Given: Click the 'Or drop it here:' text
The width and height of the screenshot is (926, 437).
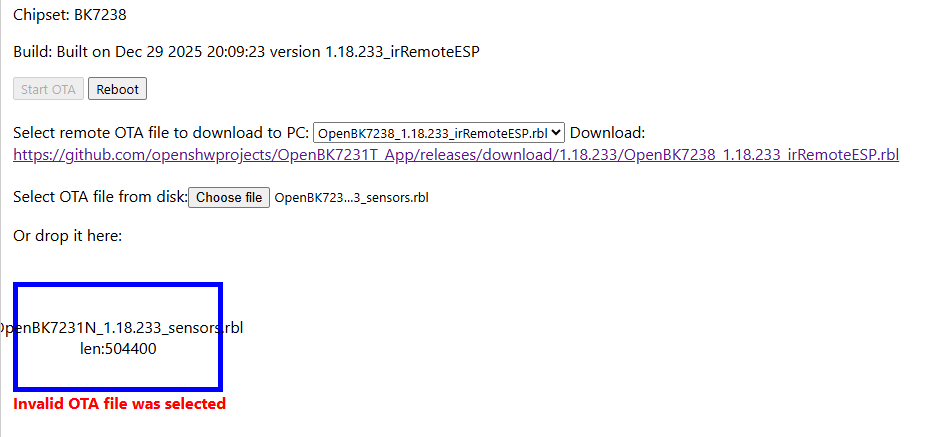Looking at the screenshot, I should [x=68, y=236].
